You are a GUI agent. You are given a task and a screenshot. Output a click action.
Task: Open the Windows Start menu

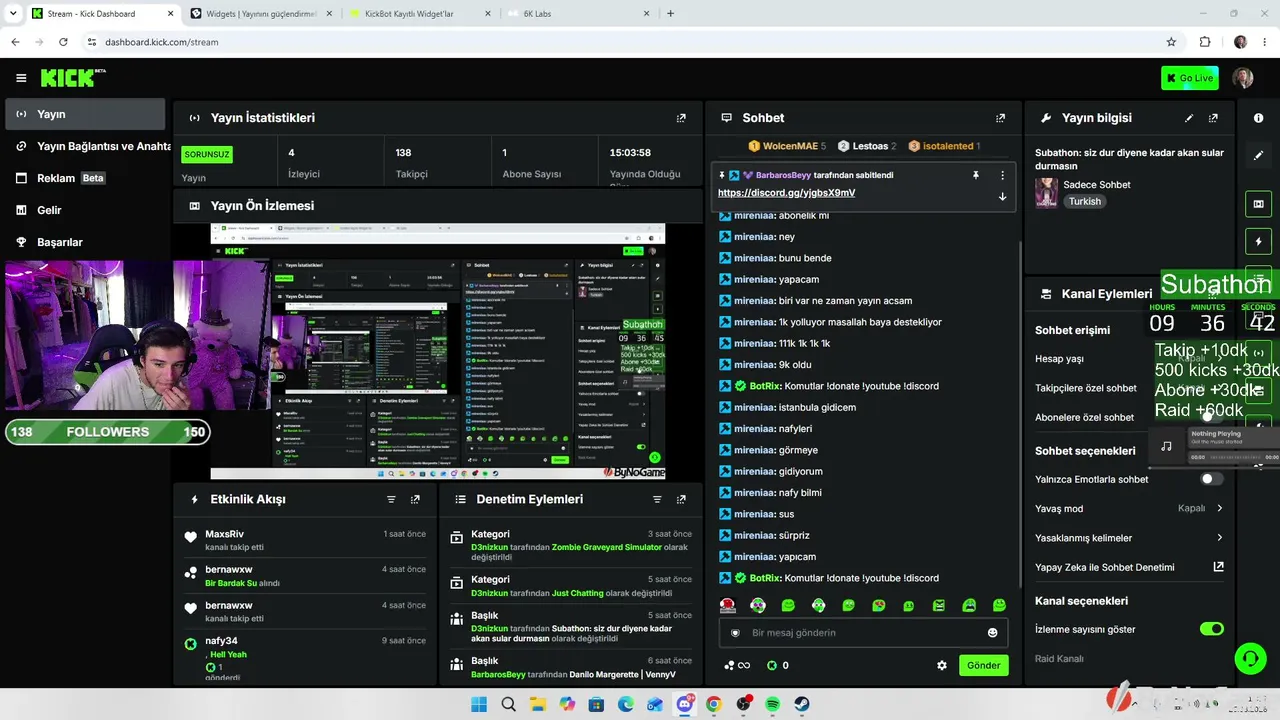point(479,704)
